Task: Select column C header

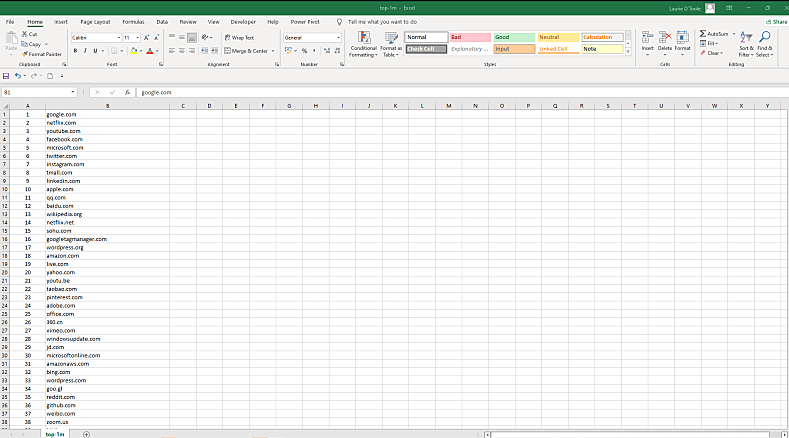Action: (x=183, y=106)
